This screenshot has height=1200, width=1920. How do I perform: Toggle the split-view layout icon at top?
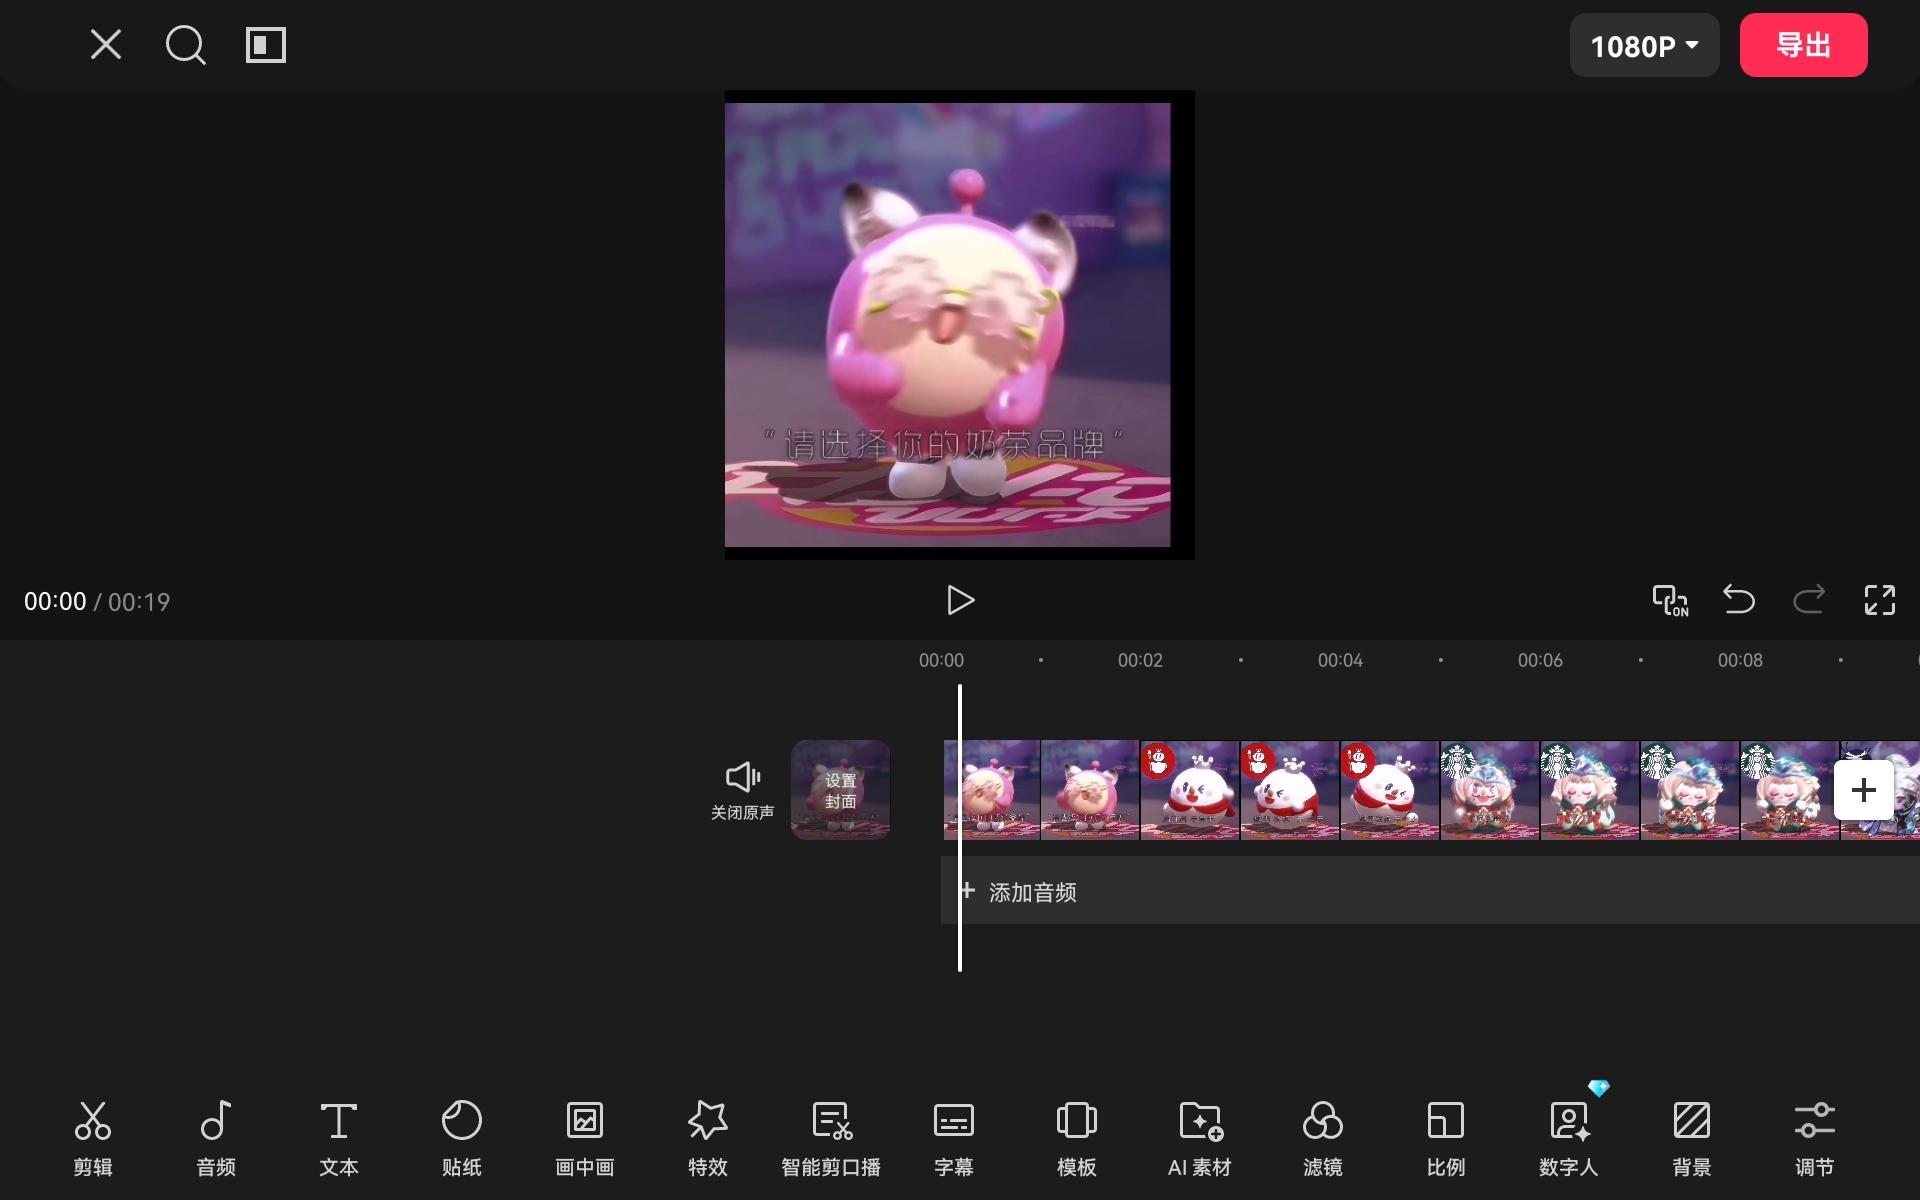(266, 45)
